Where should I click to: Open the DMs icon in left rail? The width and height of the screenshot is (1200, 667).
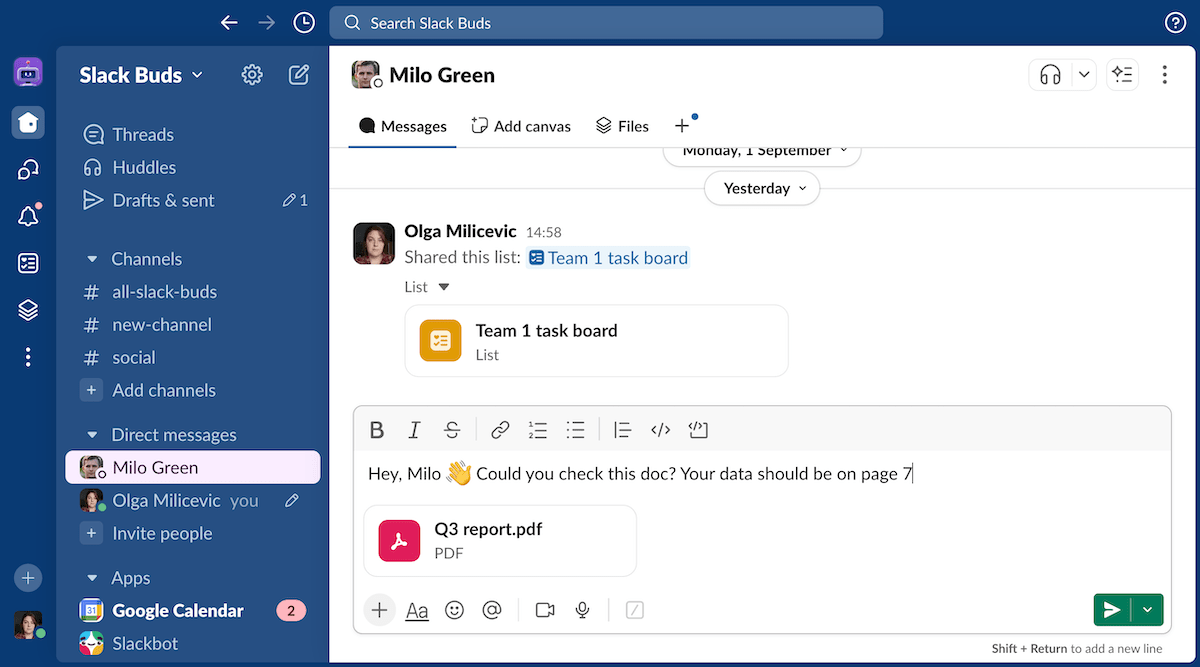(28, 170)
